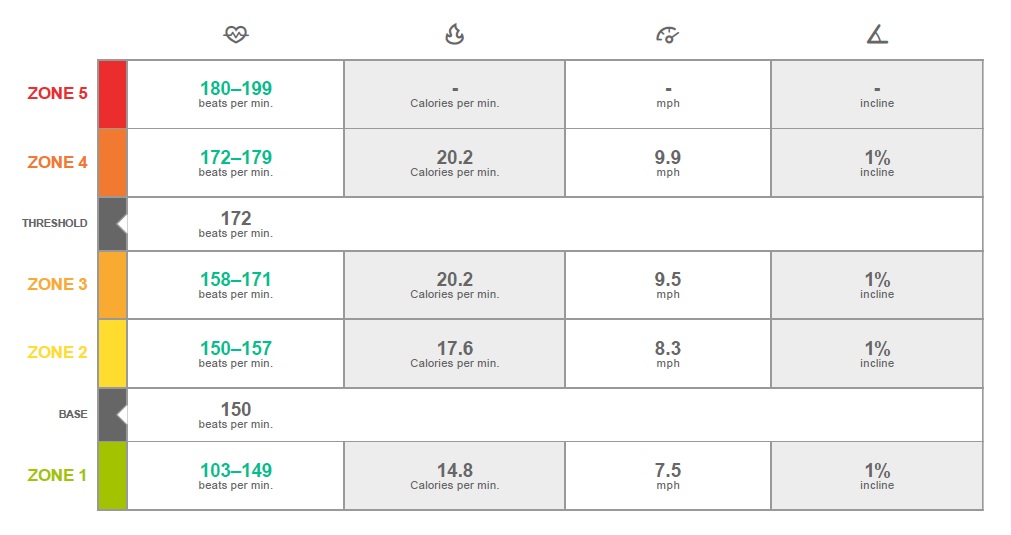Click the heart rate column icon
The height and width of the screenshot is (535, 1011).
coord(236,35)
